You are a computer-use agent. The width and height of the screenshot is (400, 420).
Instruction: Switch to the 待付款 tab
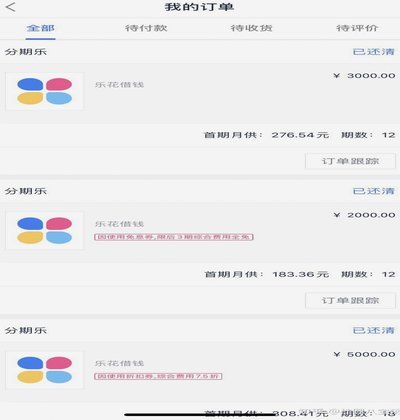point(146,28)
